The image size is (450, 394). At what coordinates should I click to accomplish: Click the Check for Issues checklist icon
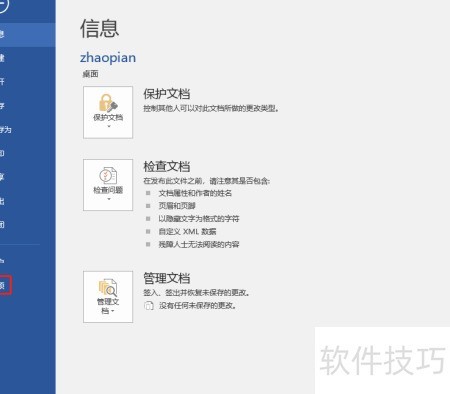108,175
